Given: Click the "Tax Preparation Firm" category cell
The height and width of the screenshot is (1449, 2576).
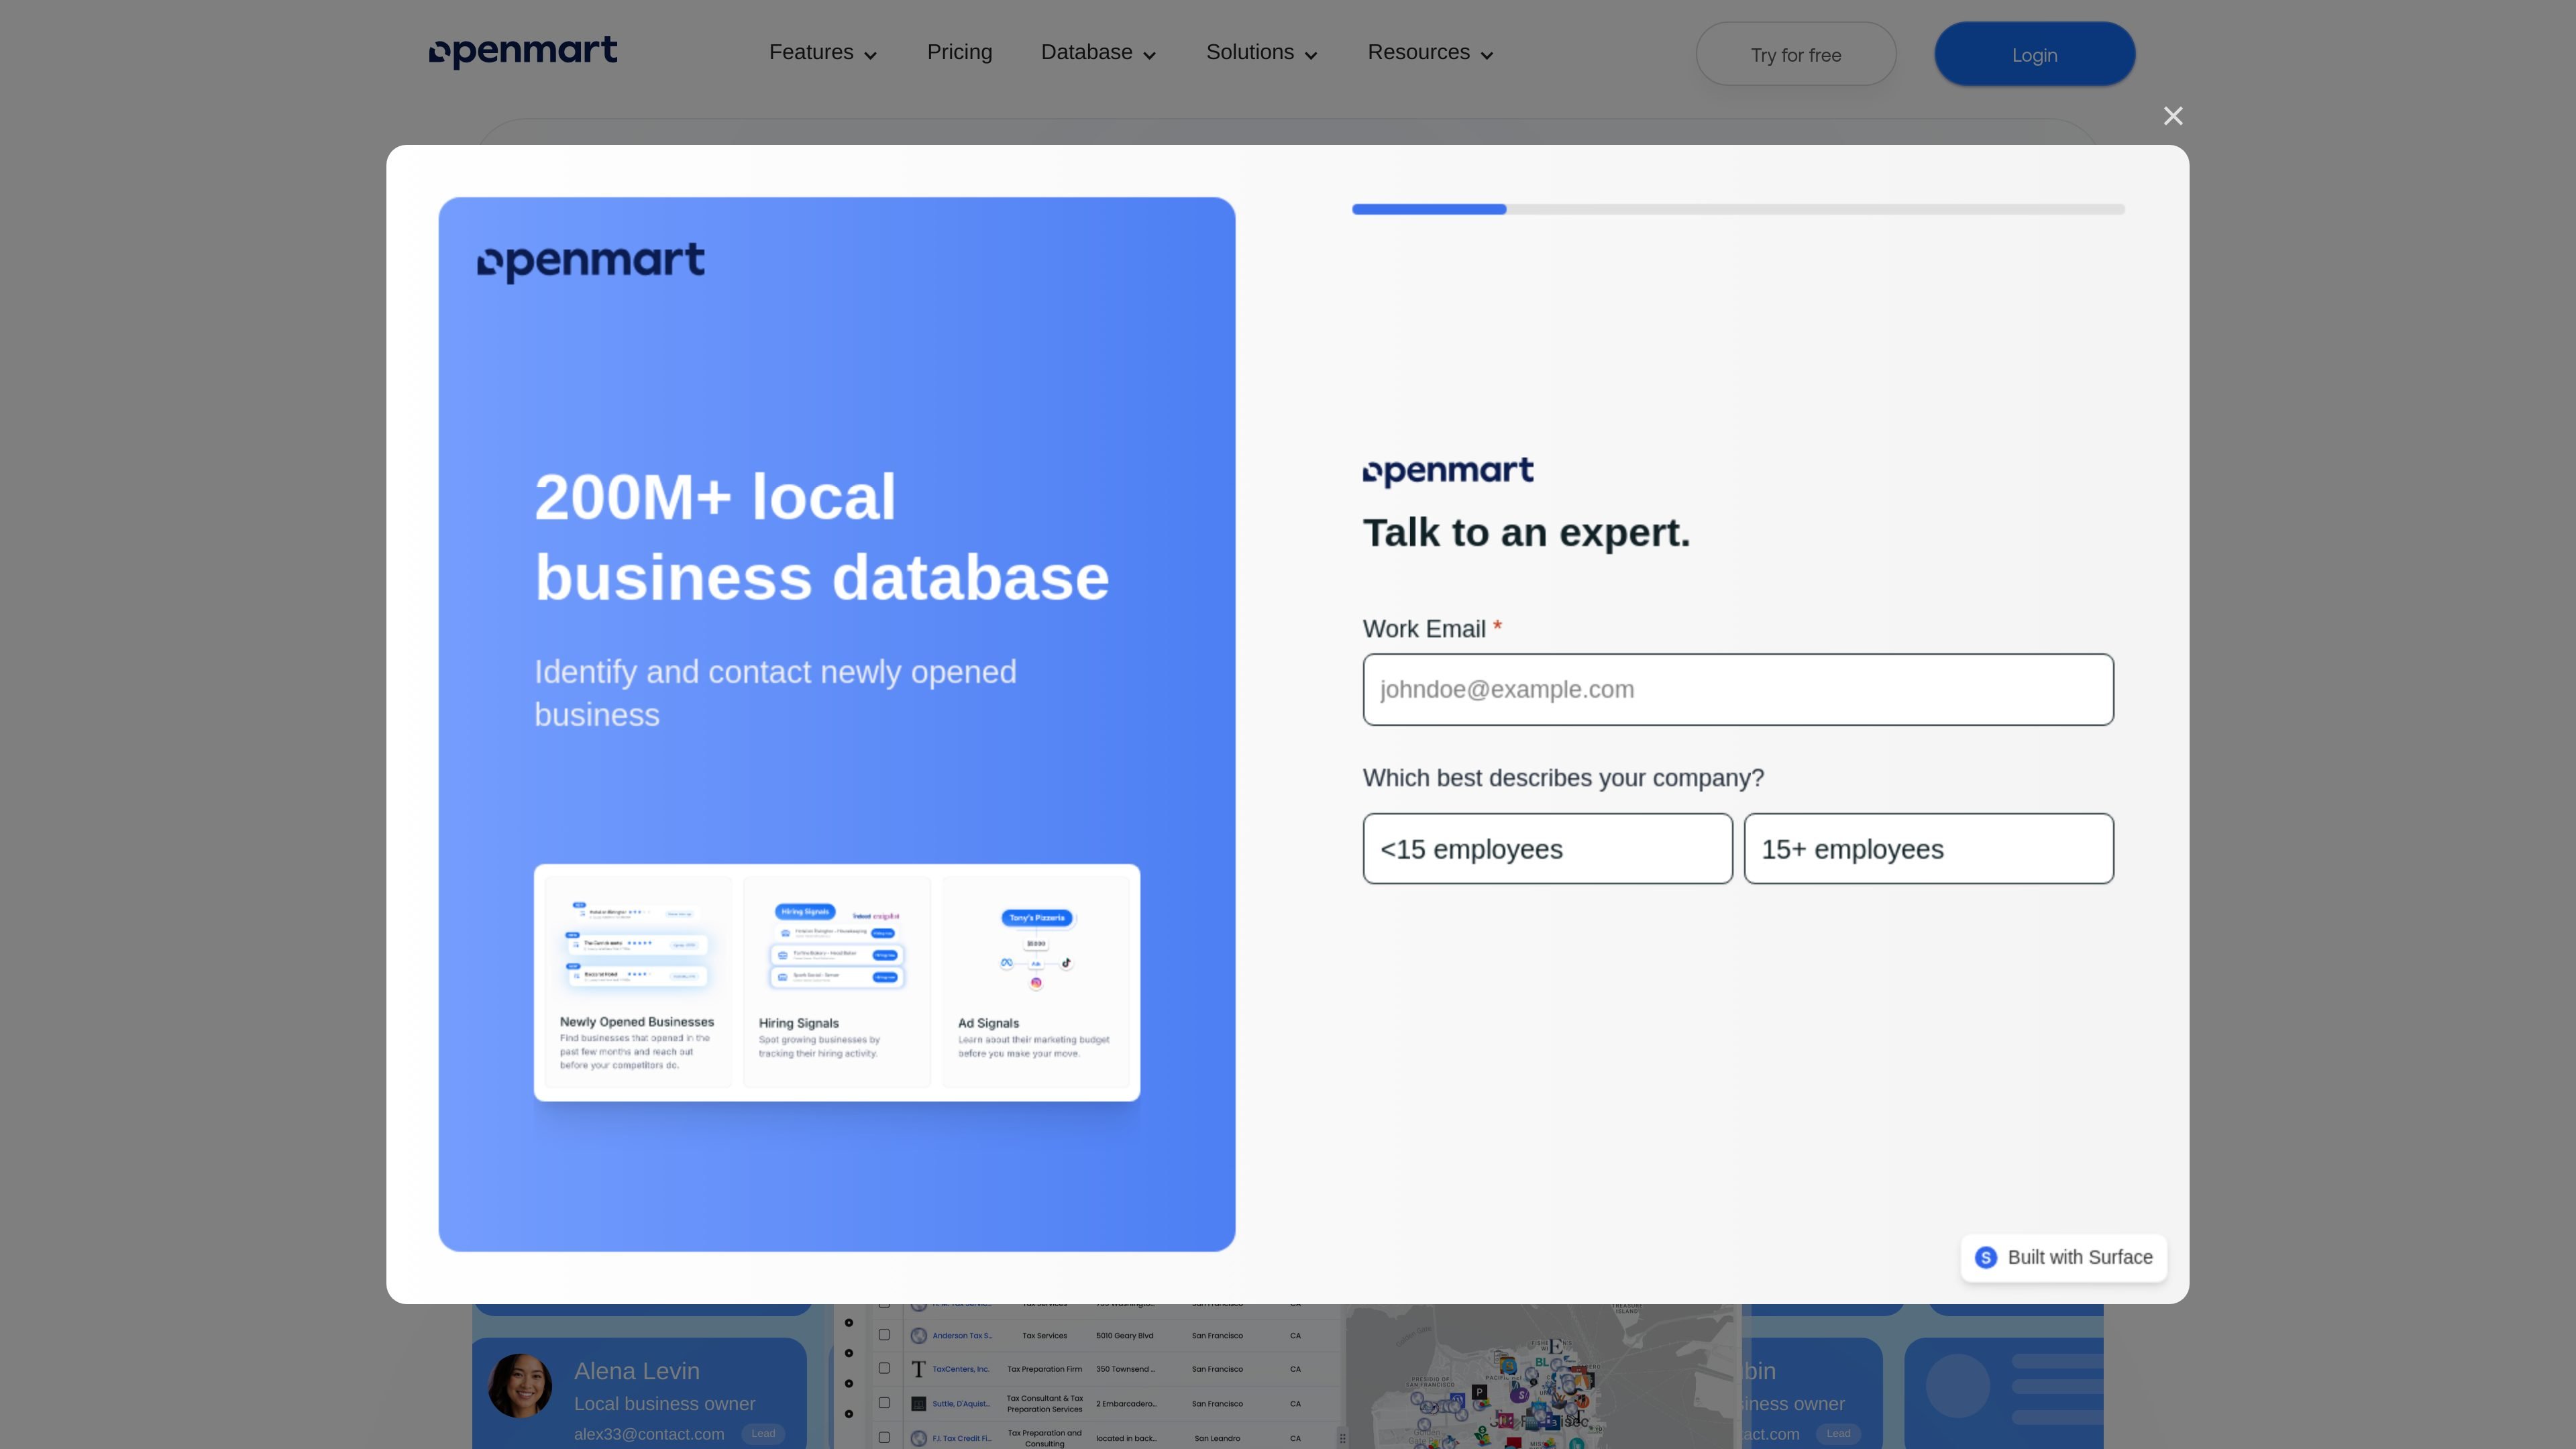Looking at the screenshot, I should tap(1044, 1370).
